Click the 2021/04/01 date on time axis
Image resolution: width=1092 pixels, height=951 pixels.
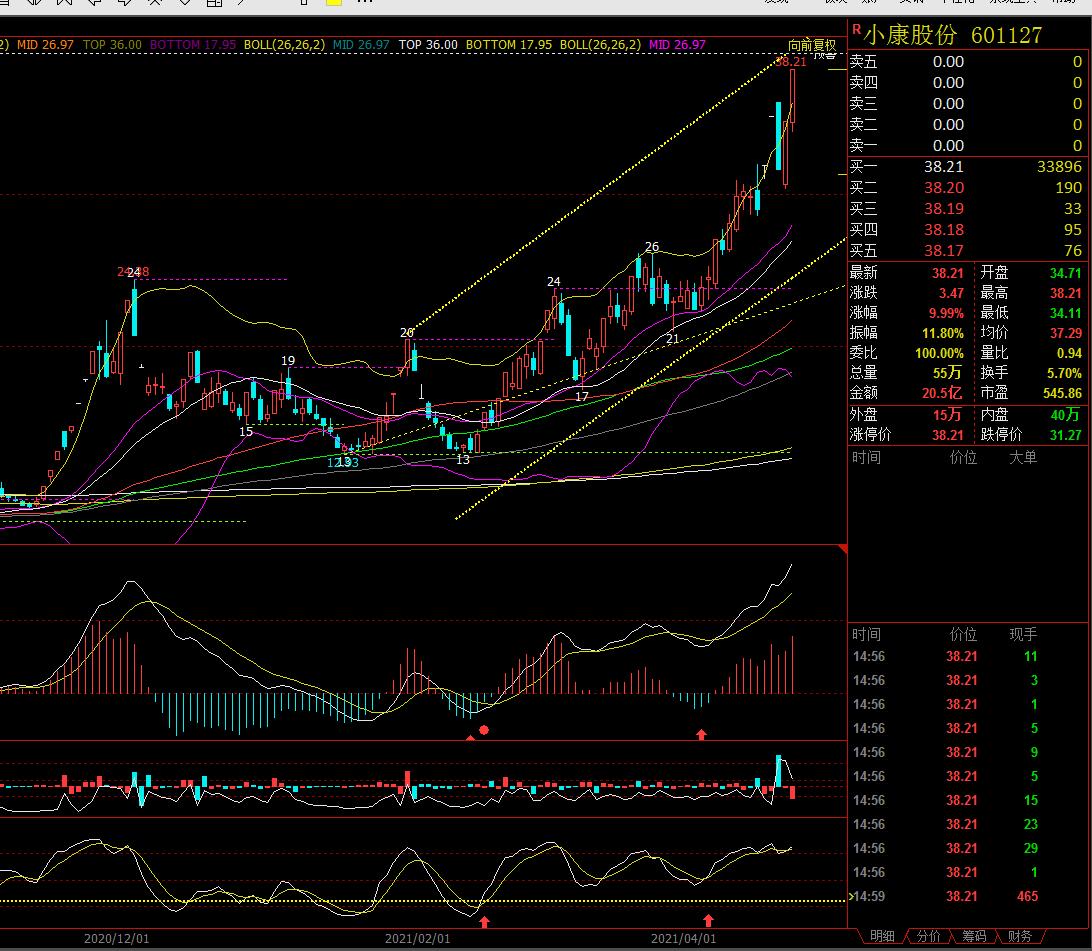(683, 938)
